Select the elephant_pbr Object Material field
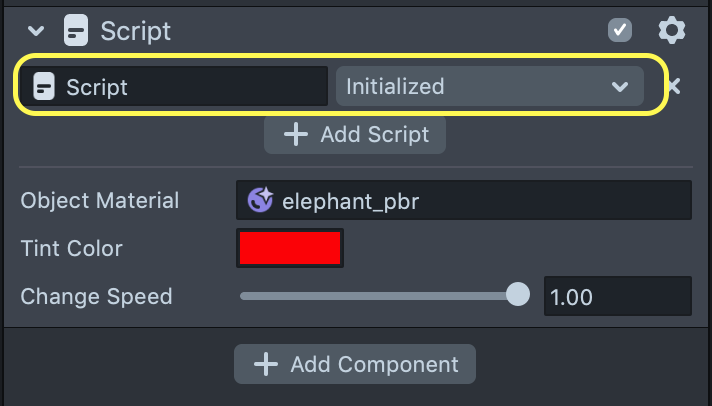Screen dimensions: 712x406 [464, 200]
